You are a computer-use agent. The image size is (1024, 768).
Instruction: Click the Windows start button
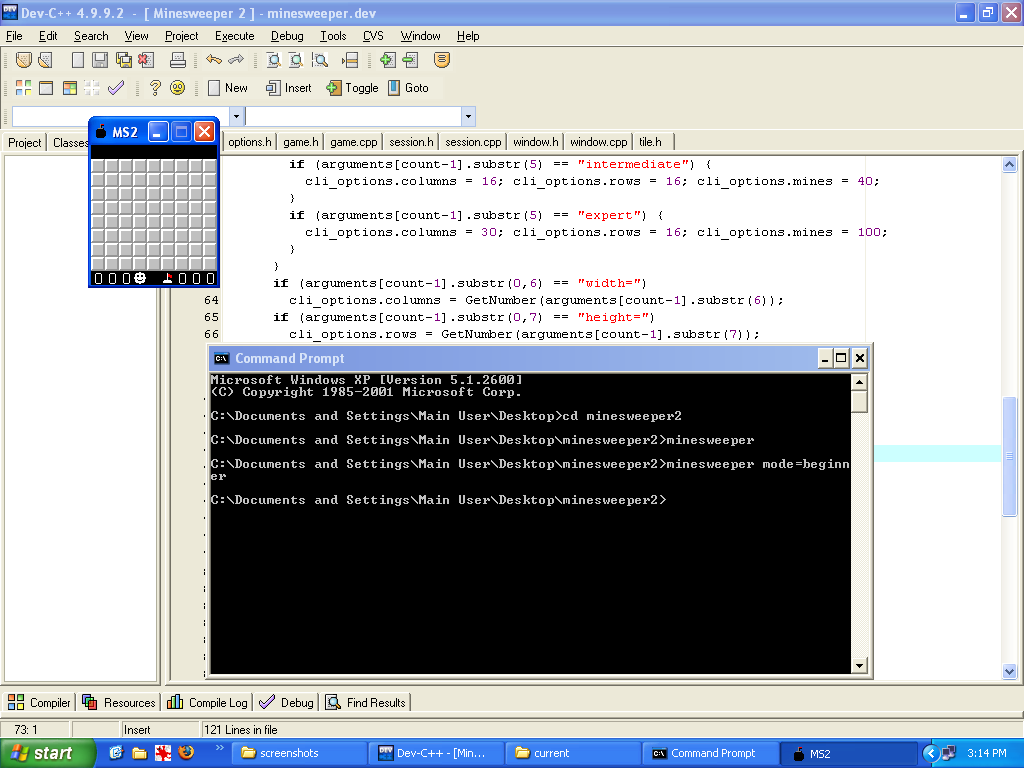point(47,753)
